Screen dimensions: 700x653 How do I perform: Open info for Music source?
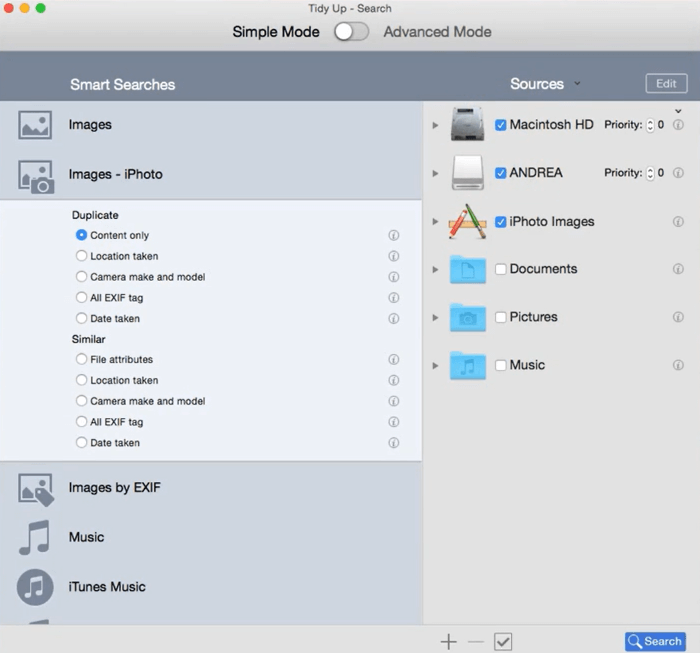click(678, 365)
